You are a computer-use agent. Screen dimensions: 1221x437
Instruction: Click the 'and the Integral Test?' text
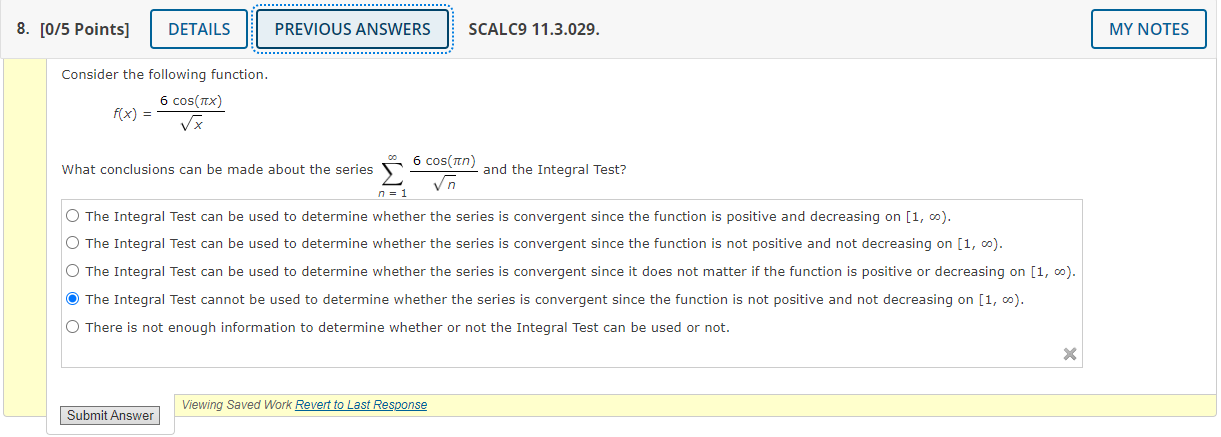click(x=555, y=169)
